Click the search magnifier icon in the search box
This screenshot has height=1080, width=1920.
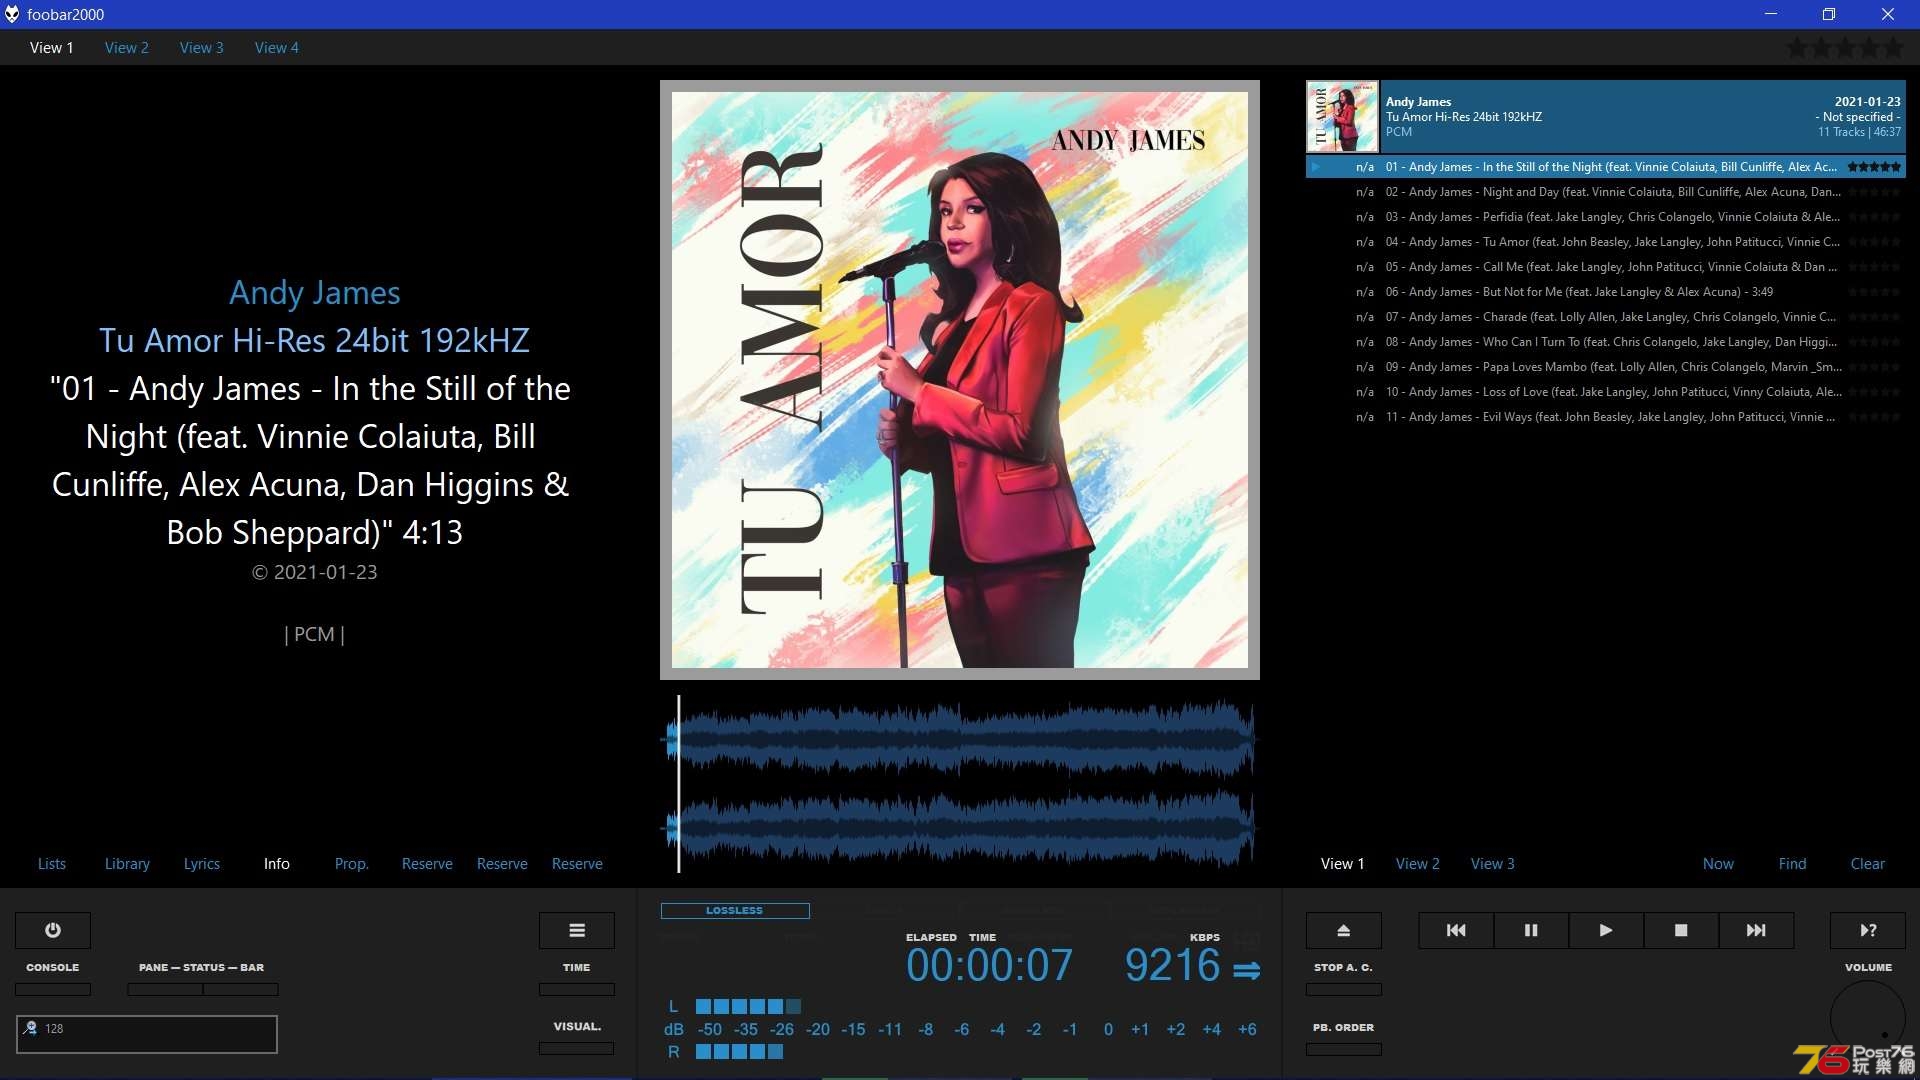(30, 1028)
